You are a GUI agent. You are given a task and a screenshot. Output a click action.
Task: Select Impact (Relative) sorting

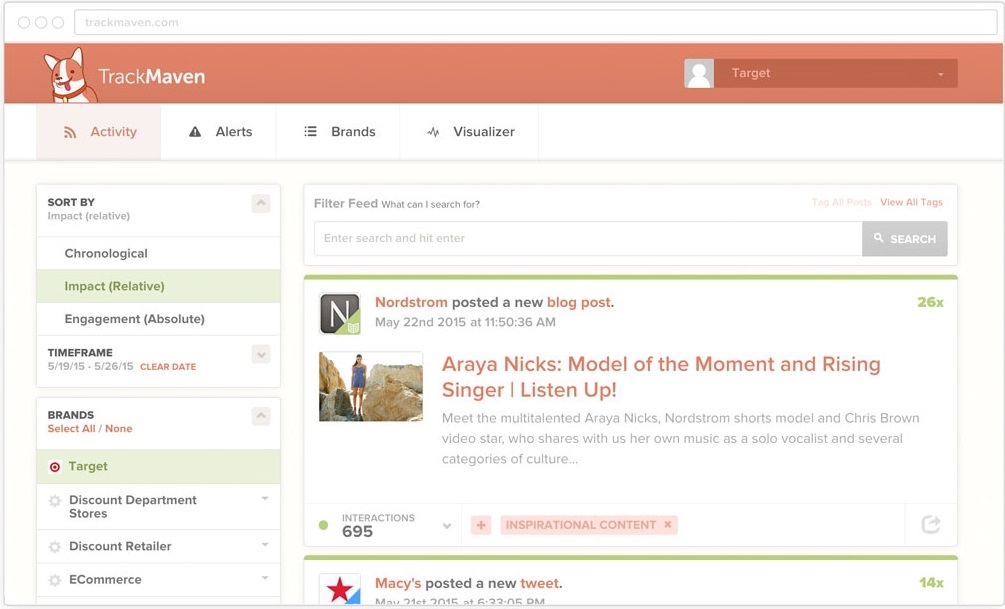coord(158,286)
